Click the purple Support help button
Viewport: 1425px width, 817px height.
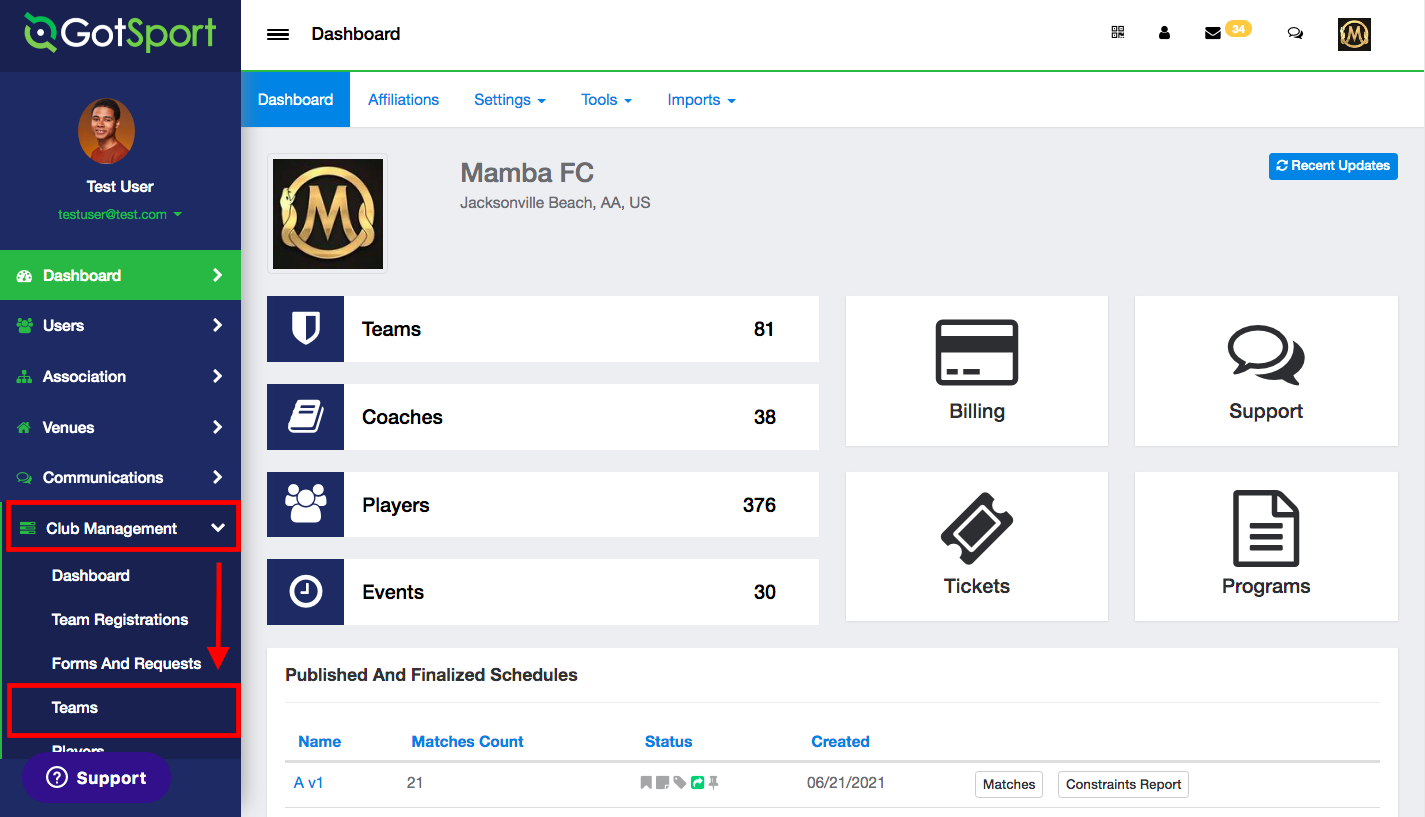(x=96, y=778)
